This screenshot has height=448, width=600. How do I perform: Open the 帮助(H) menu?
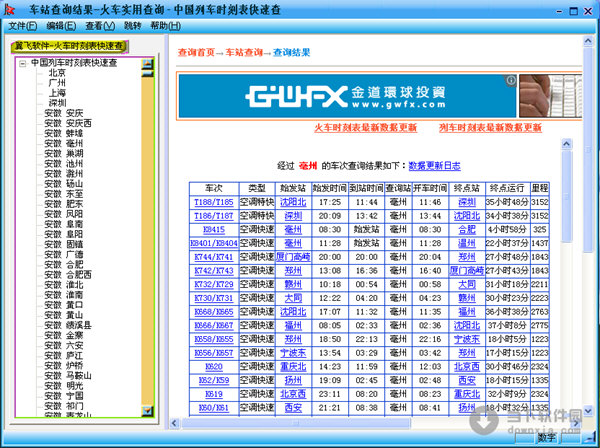click(x=165, y=26)
